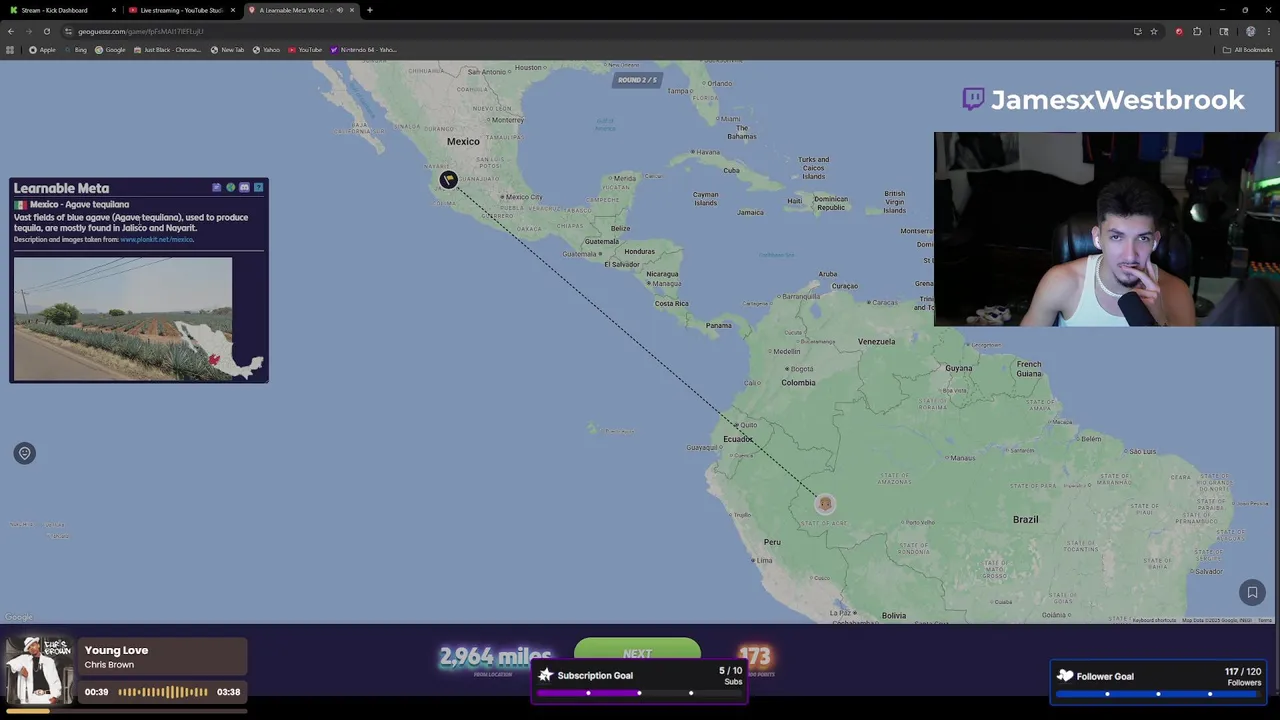Screen dimensions: 1280x720
Task: Close the Stream - Kick Dashboard tab
Action: tap(113, 10)
